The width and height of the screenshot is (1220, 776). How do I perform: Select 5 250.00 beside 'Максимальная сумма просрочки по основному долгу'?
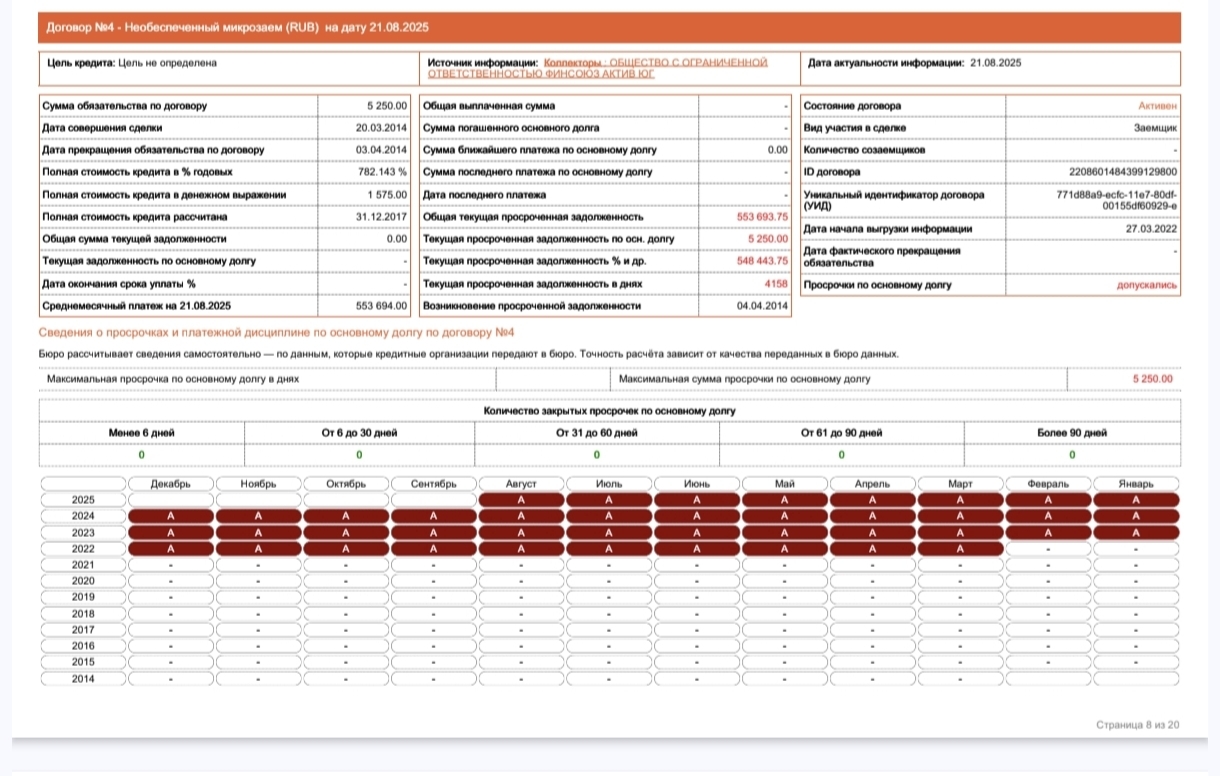pos(1153,379)
